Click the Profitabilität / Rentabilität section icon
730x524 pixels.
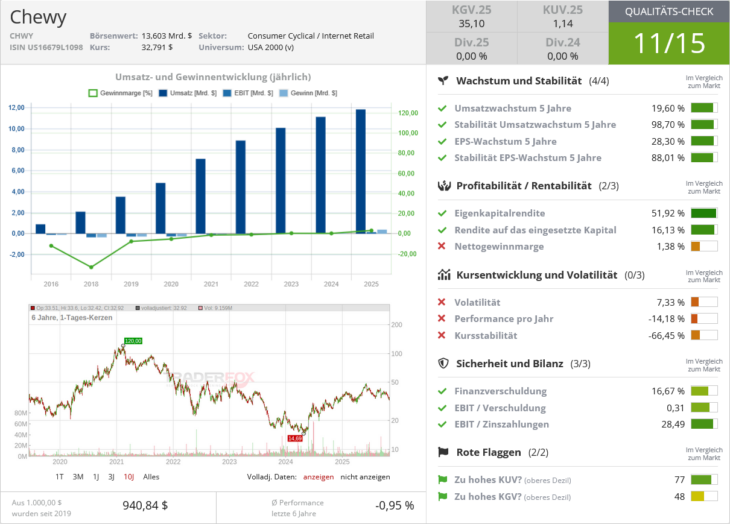(x=443, y=186)
